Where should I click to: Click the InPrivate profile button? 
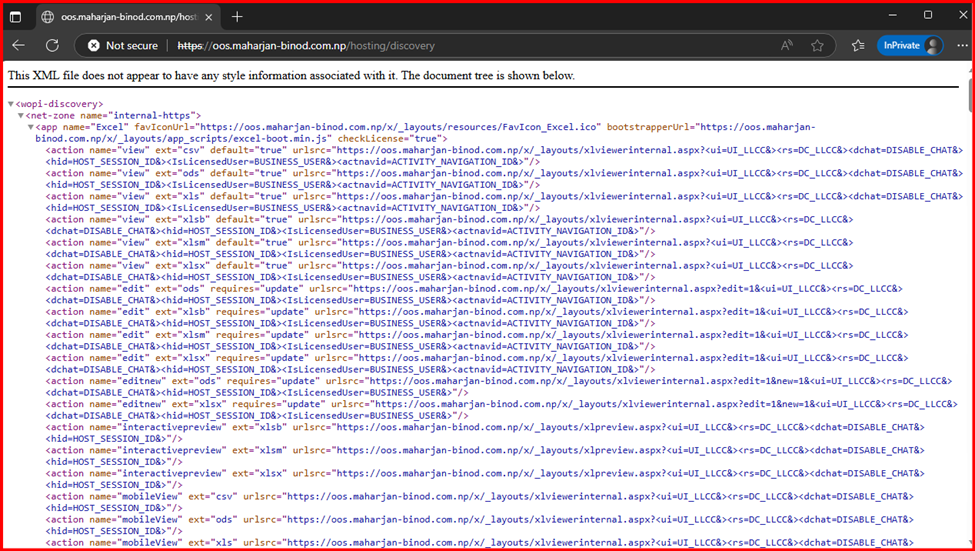tap(910, 45)
